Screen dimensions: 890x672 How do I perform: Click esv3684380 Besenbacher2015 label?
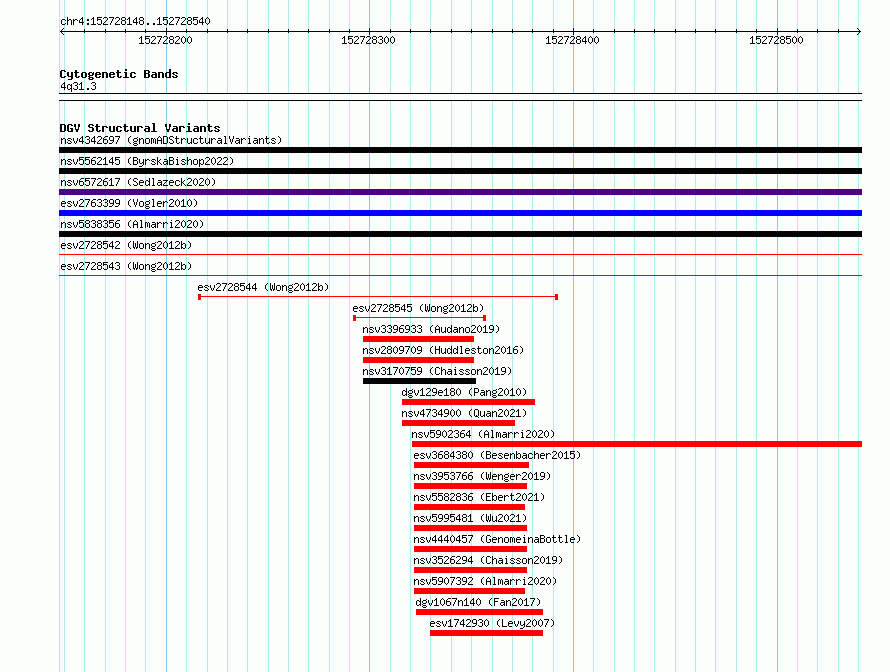click(x=497, y=455)
